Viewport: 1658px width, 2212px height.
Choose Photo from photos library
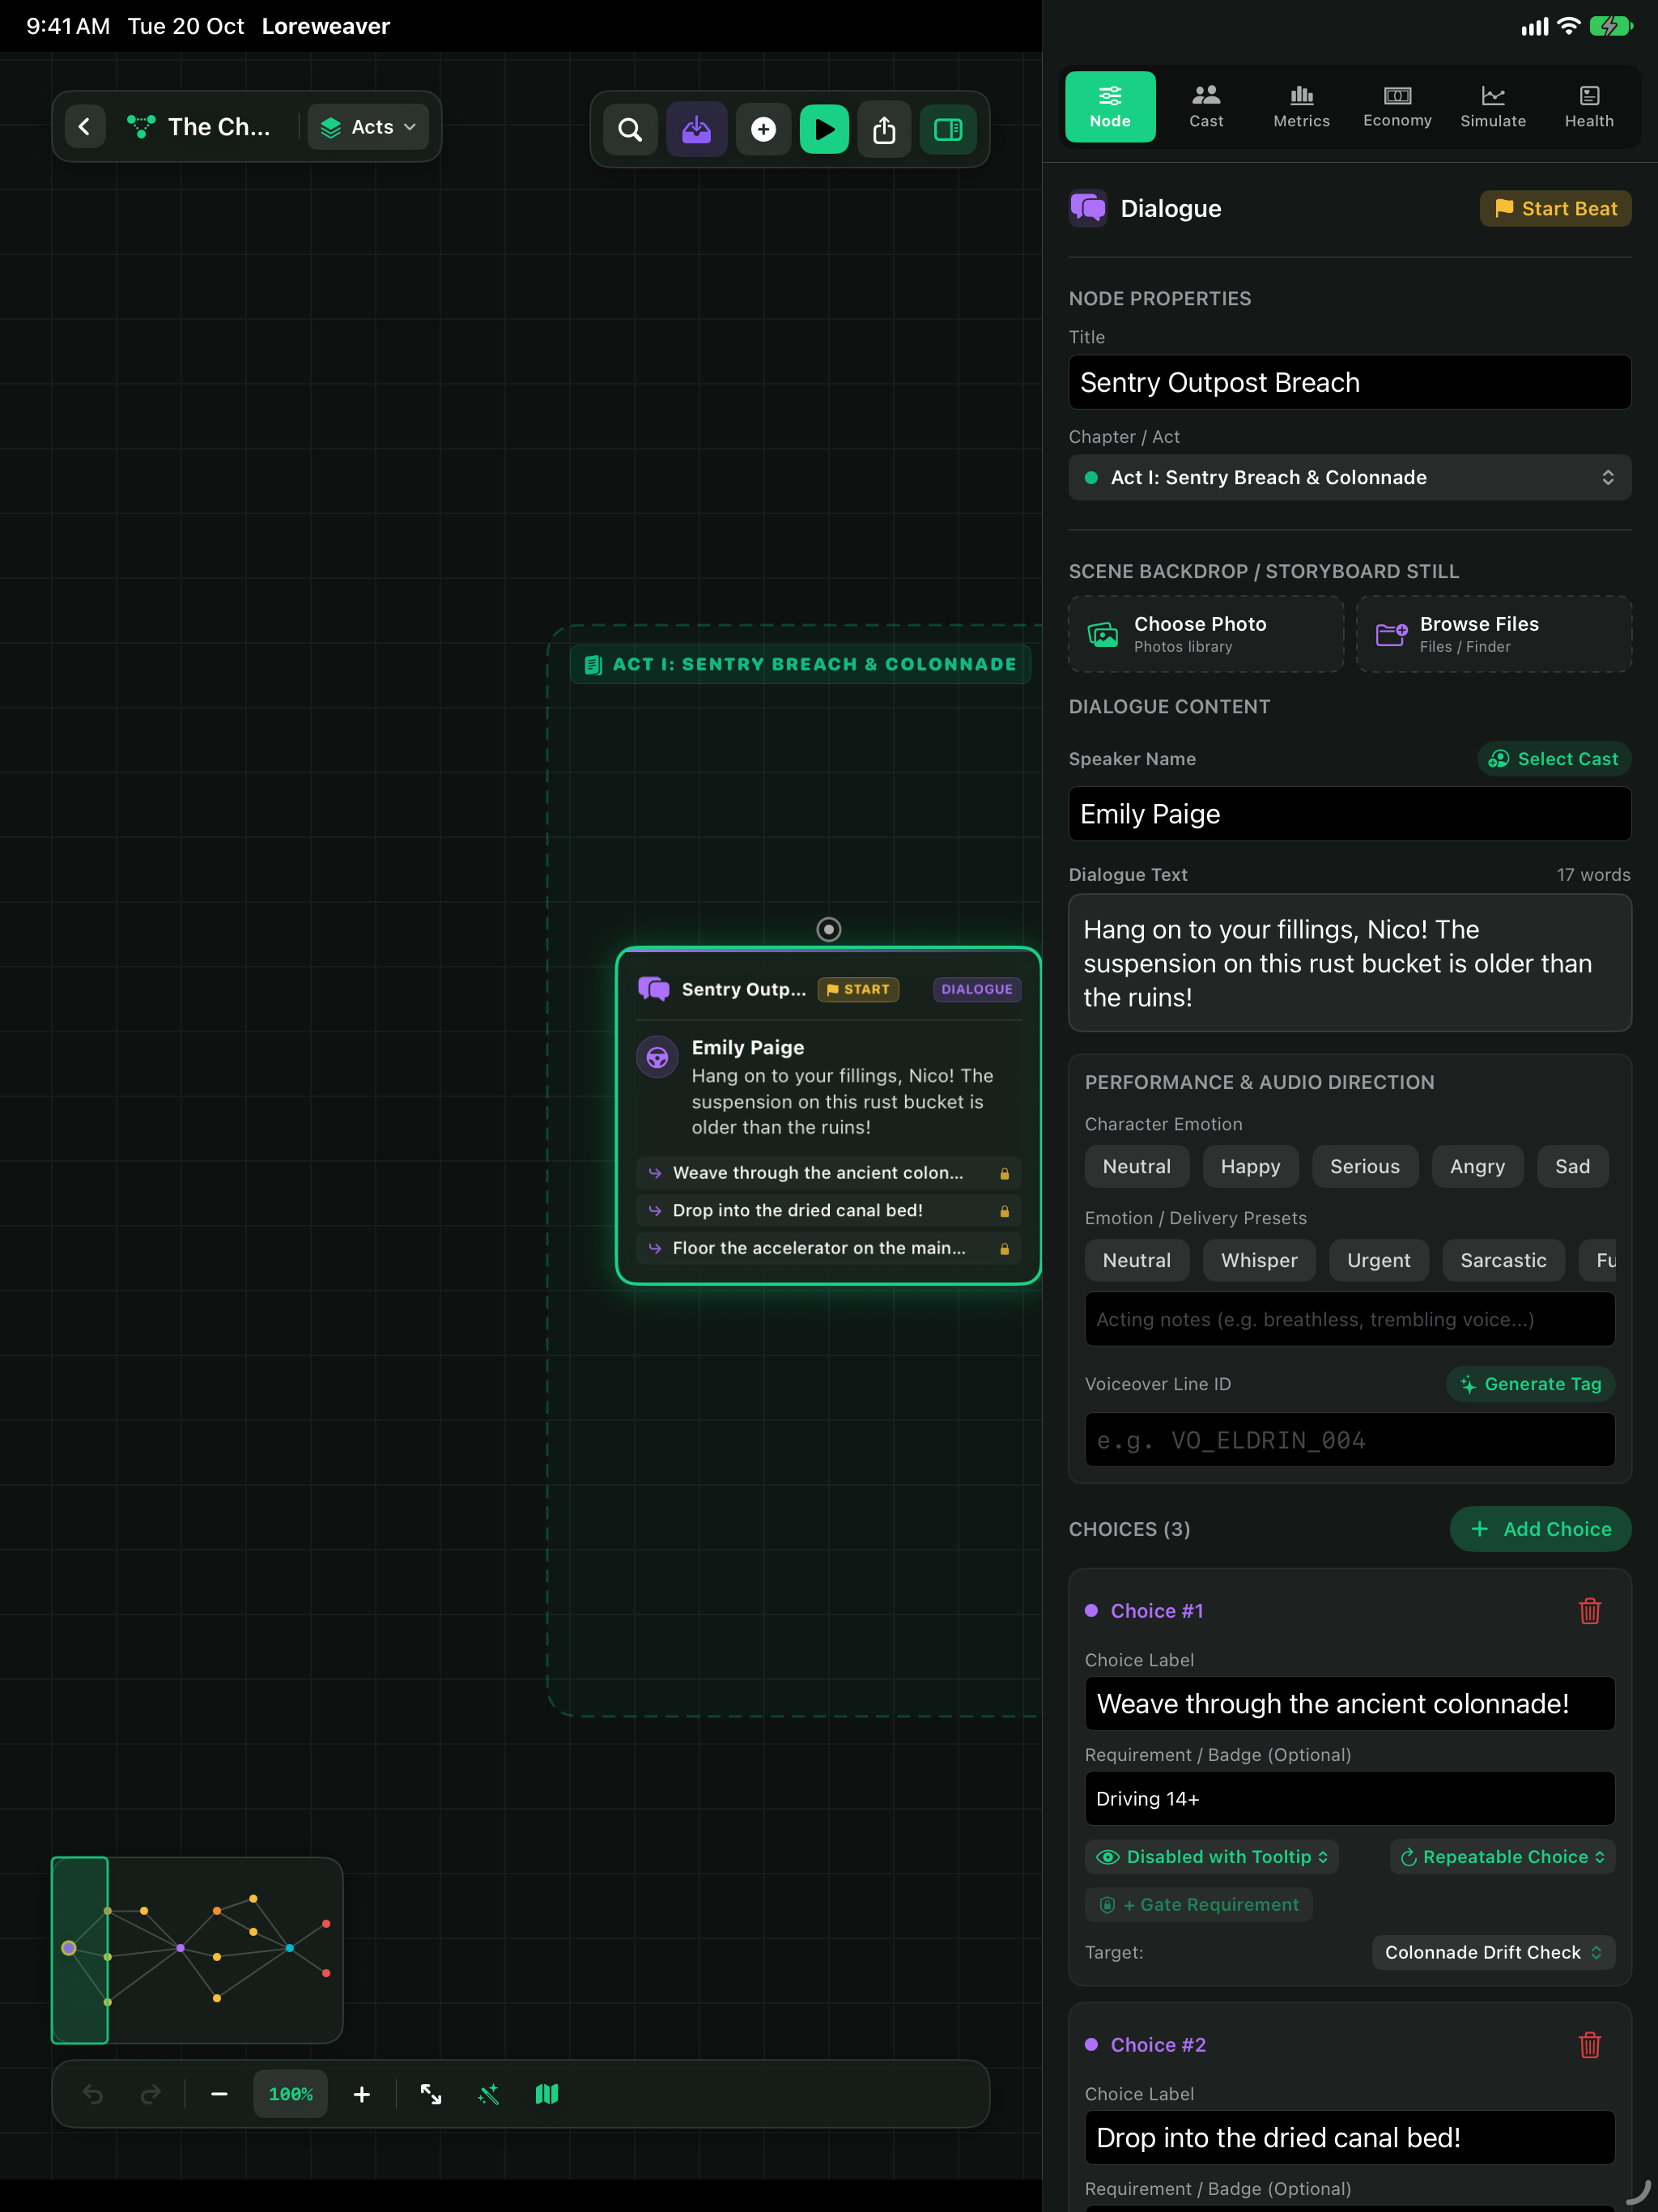click(x=1206, y=634)
